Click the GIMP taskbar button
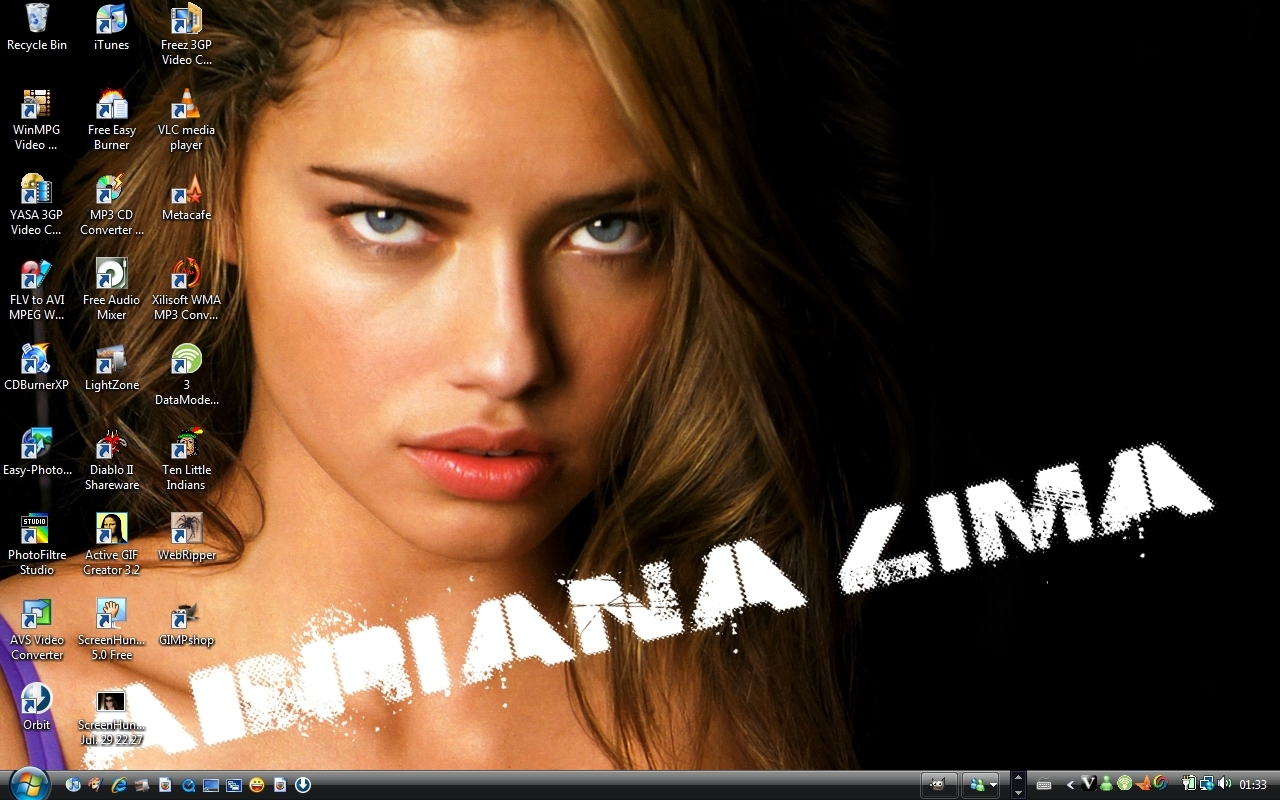Screen dimensions: 1280x800 [x=938, y=785]
